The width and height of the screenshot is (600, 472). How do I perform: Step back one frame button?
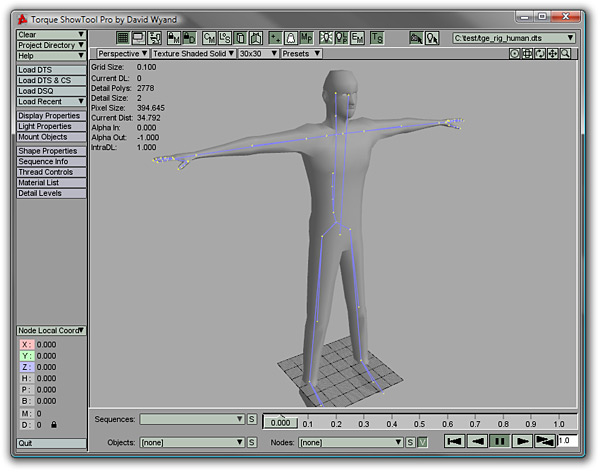(x=477, y=441)
